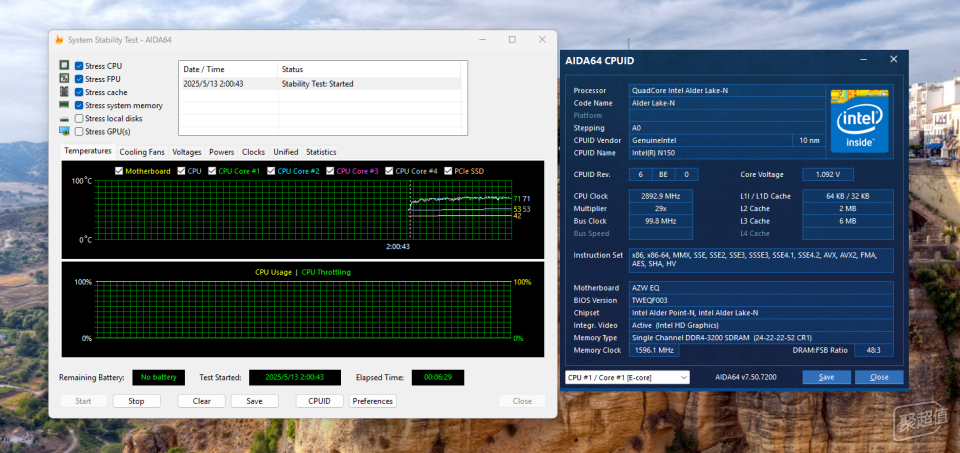Switch to the Voltages tab

187,152
